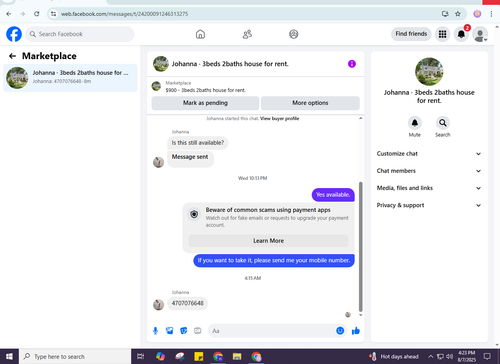The height and width of the screenshot is (364, 500).
Task: Click the 'Is this still available?' message
Action: click(x=198, y=143)
